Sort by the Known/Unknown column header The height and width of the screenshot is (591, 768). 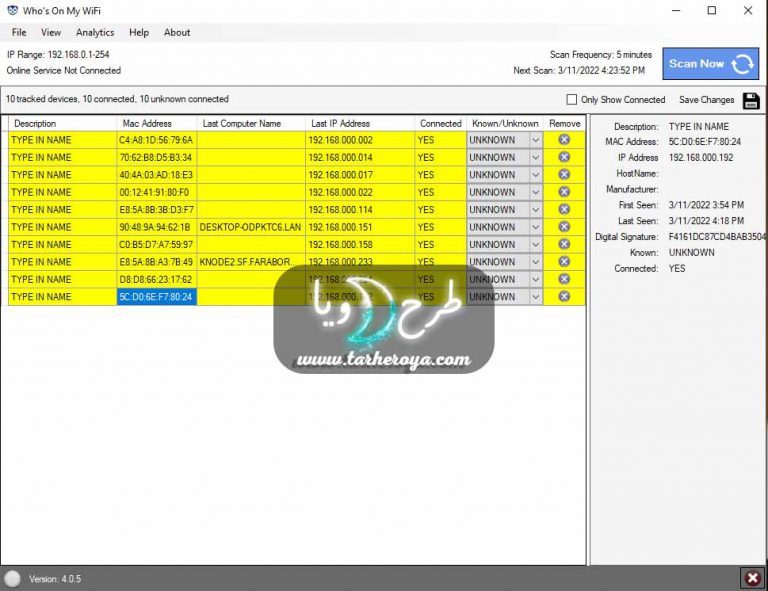[505, 123]
